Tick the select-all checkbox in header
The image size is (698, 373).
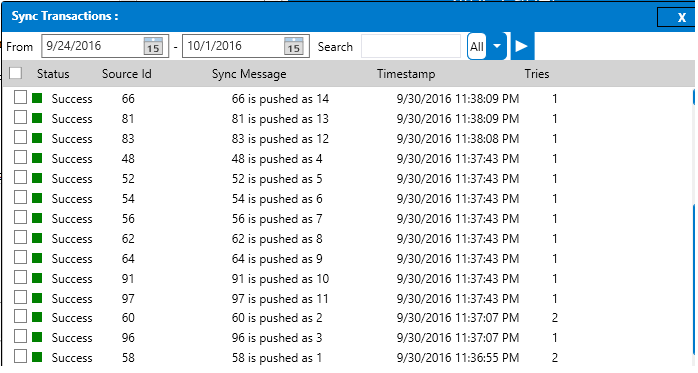(x=16, y=73)
